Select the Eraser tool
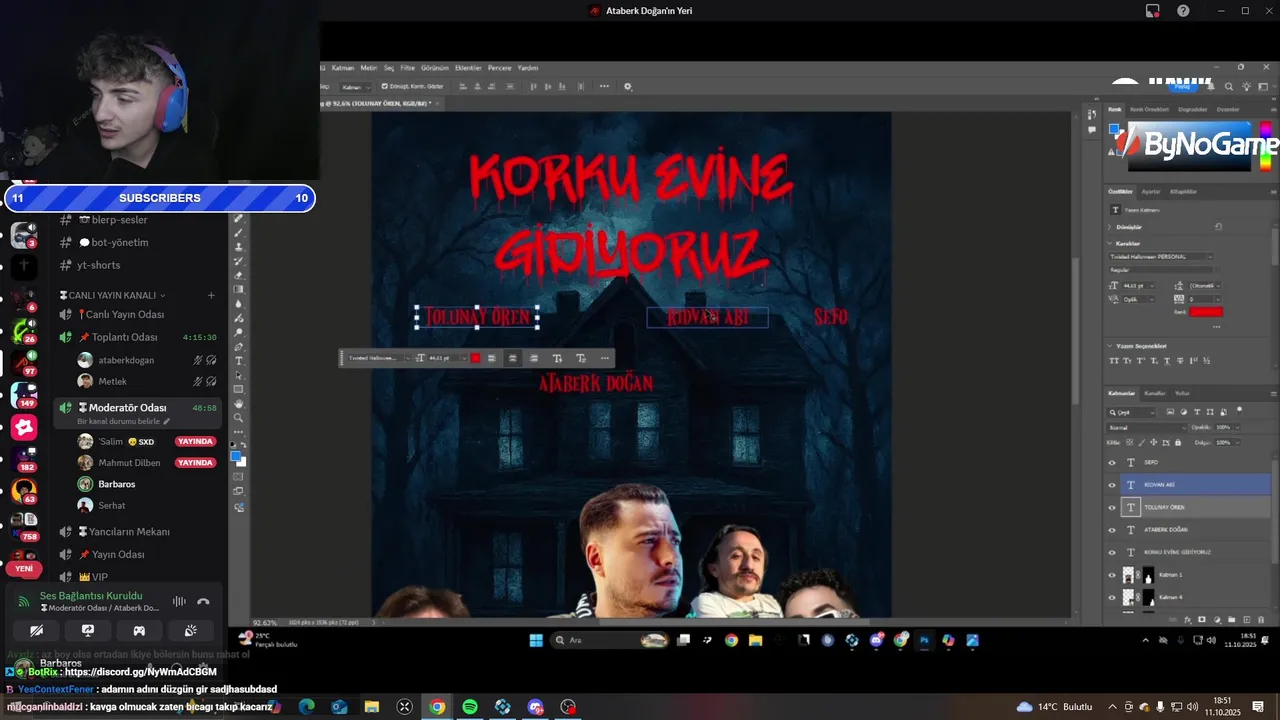The width and height of the screenshot is (1280, 720). pyautogui.click(x=238, y=275)
